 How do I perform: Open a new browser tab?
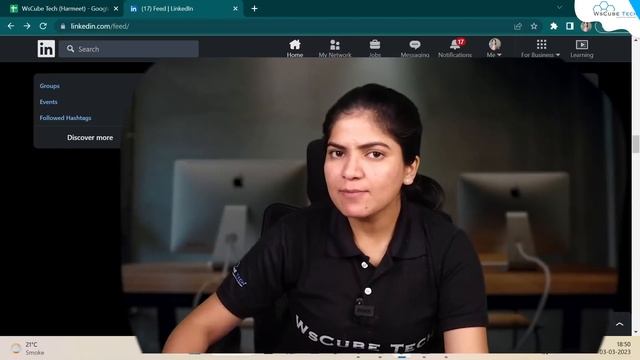pyautogui.click(x=254, y=9)
